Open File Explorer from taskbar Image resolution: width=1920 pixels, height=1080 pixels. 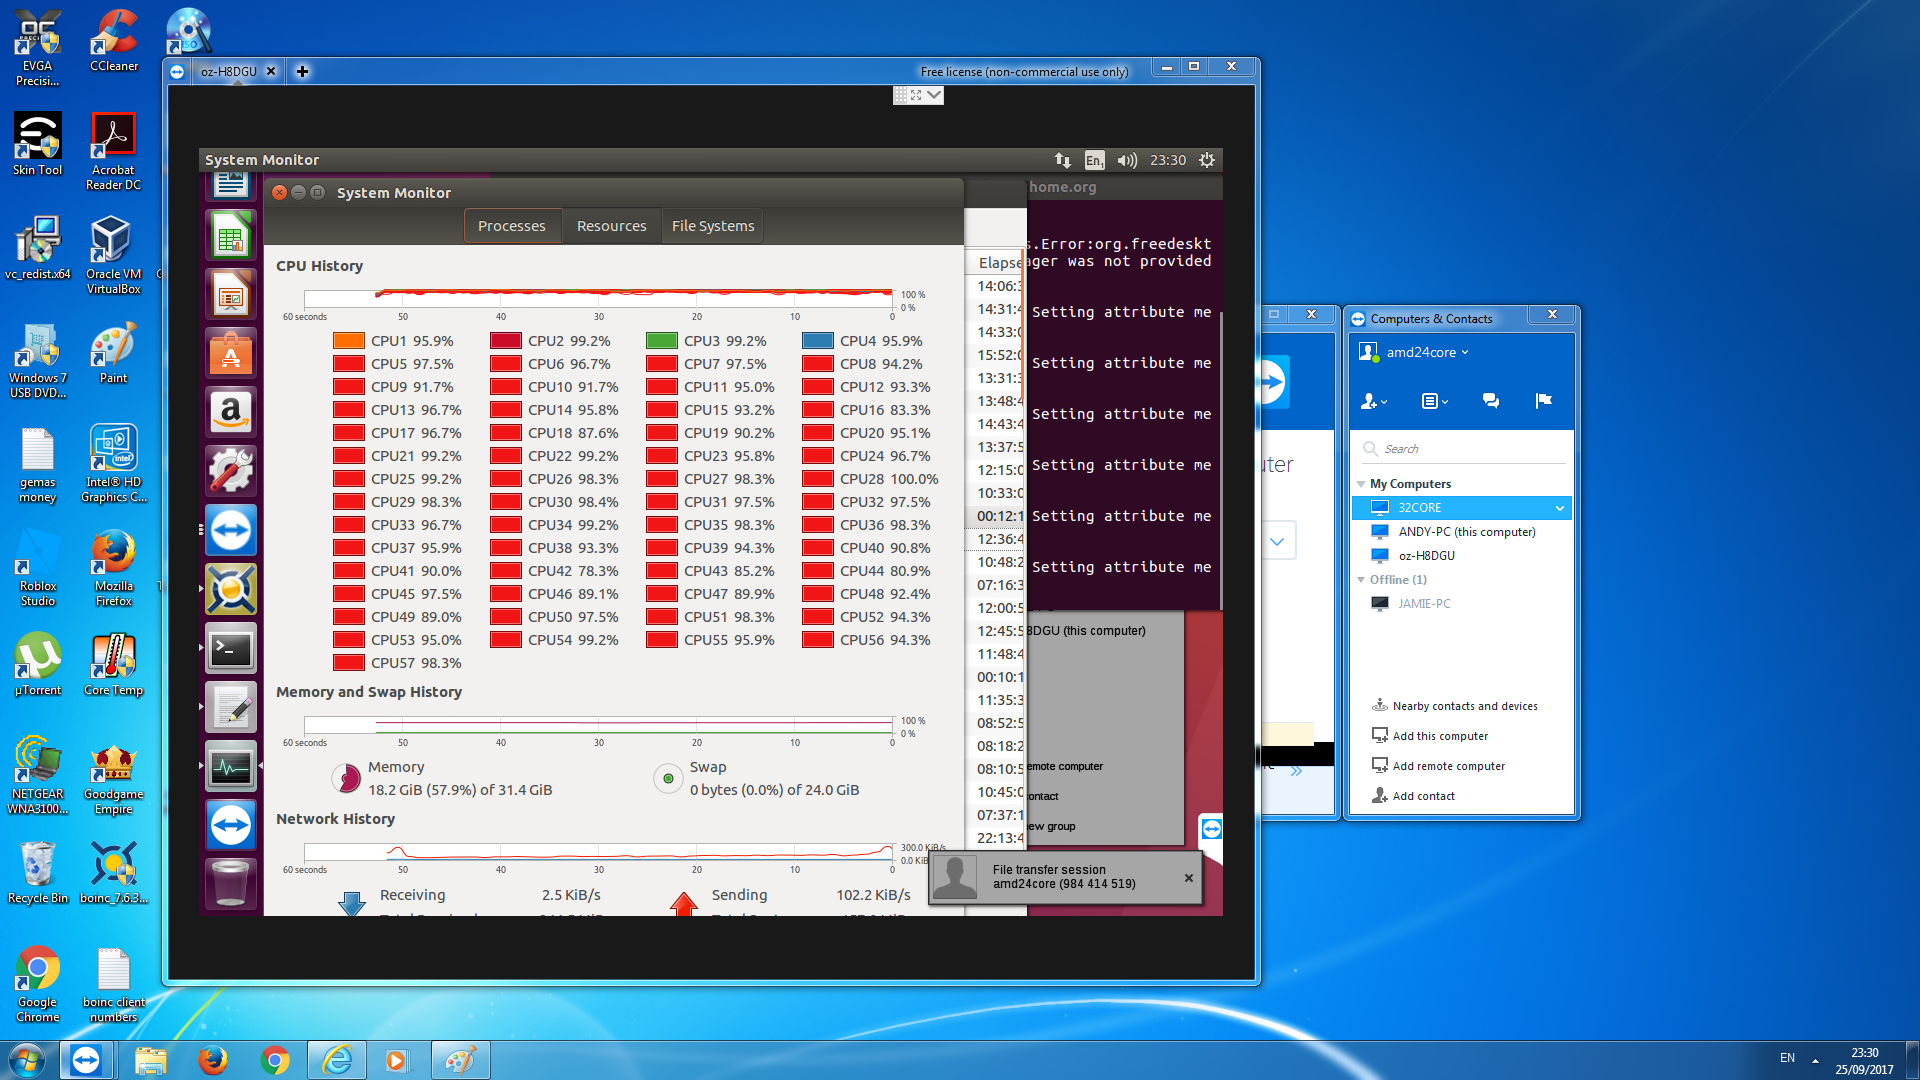tap(150, 1060)
